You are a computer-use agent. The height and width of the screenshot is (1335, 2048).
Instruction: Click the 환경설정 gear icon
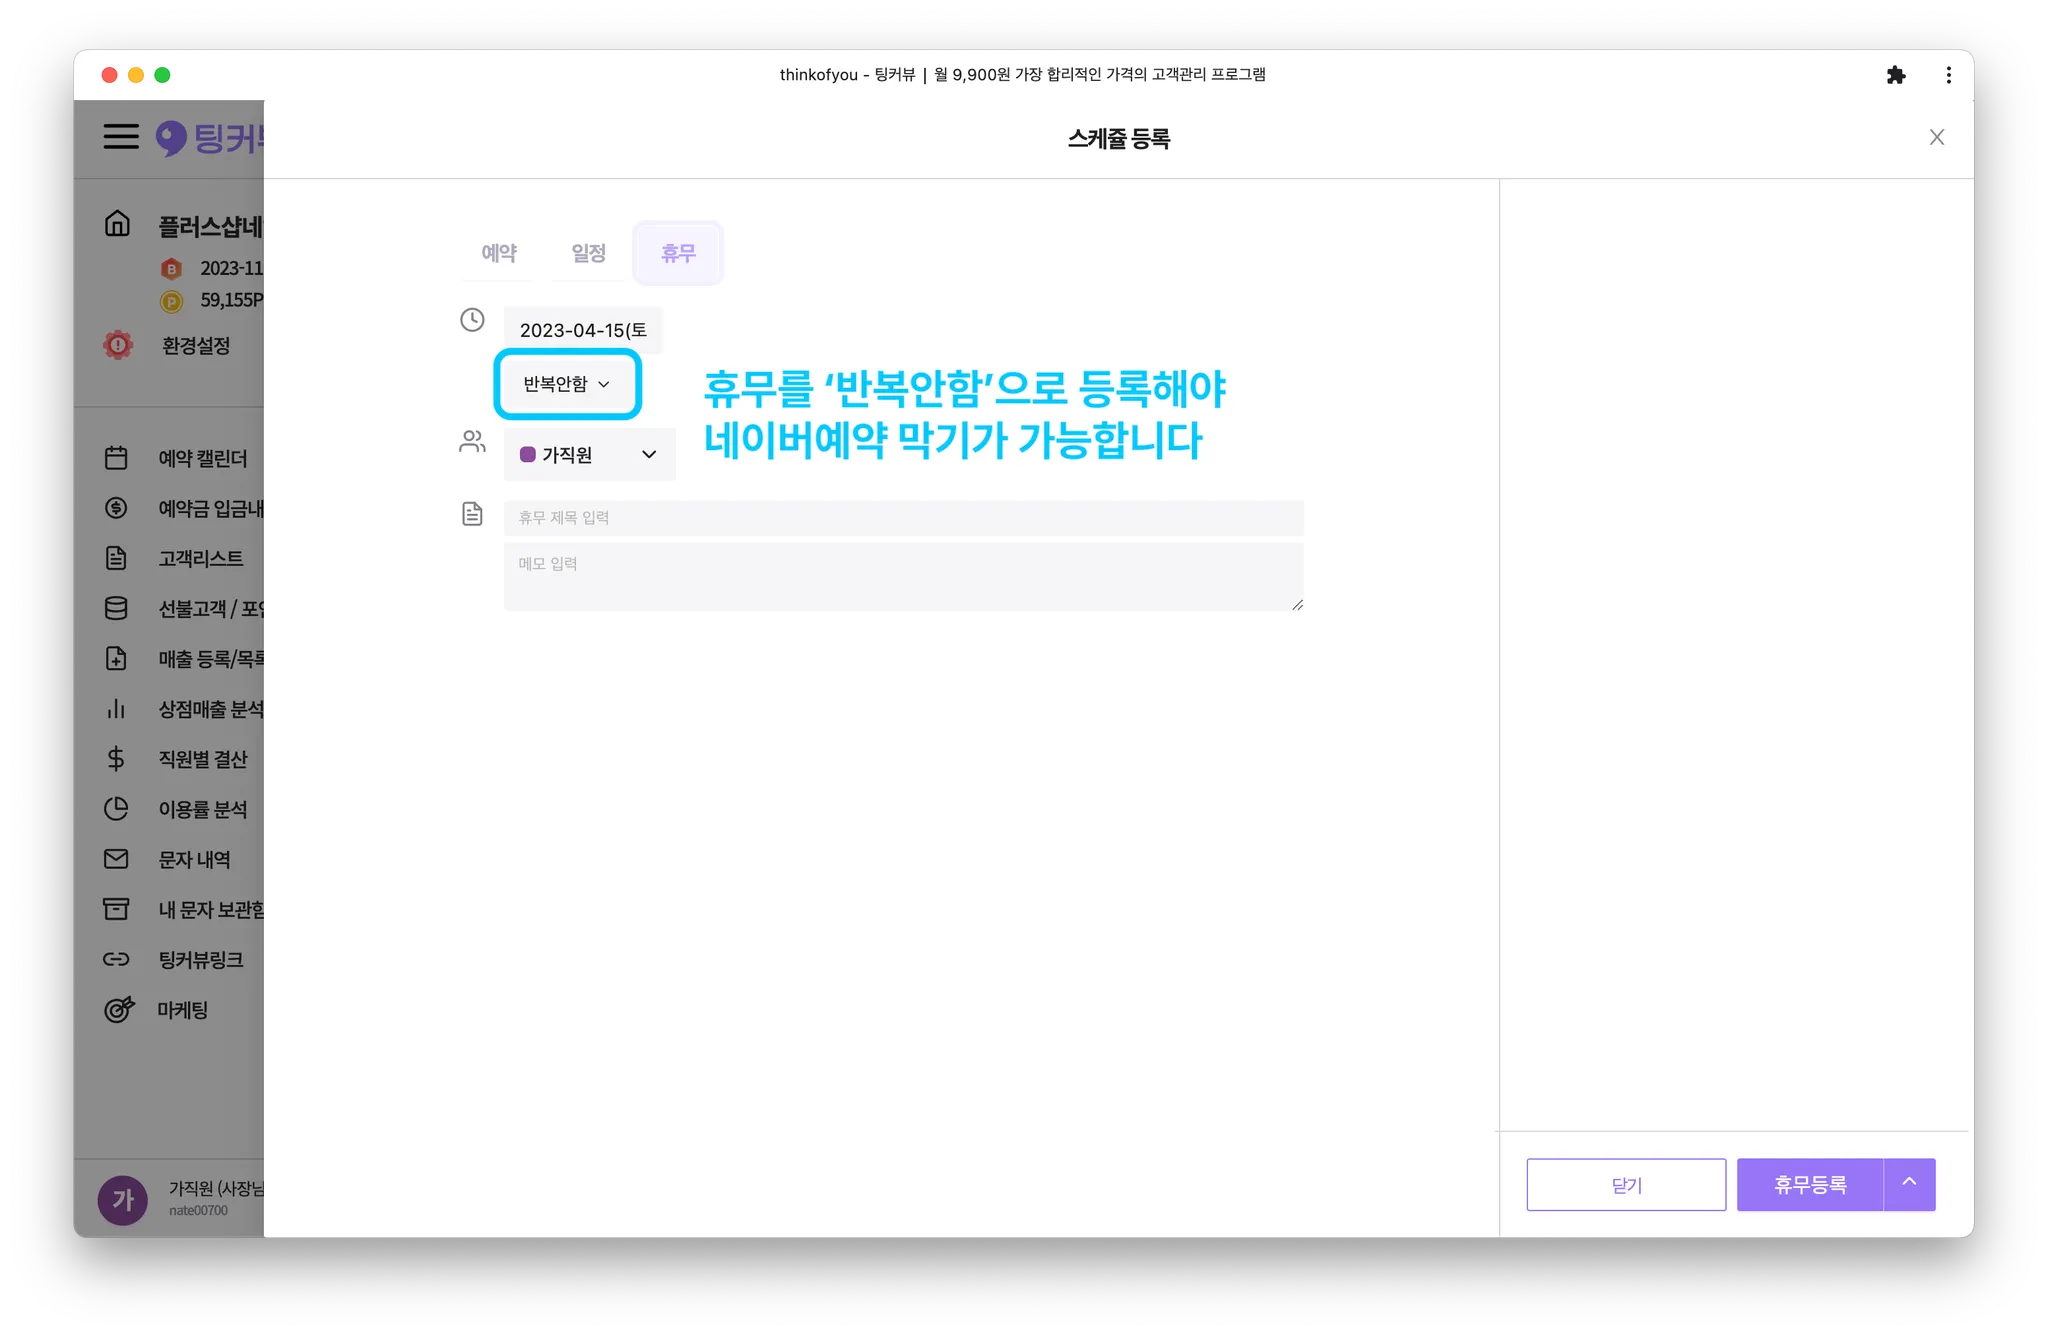point(118,345)
